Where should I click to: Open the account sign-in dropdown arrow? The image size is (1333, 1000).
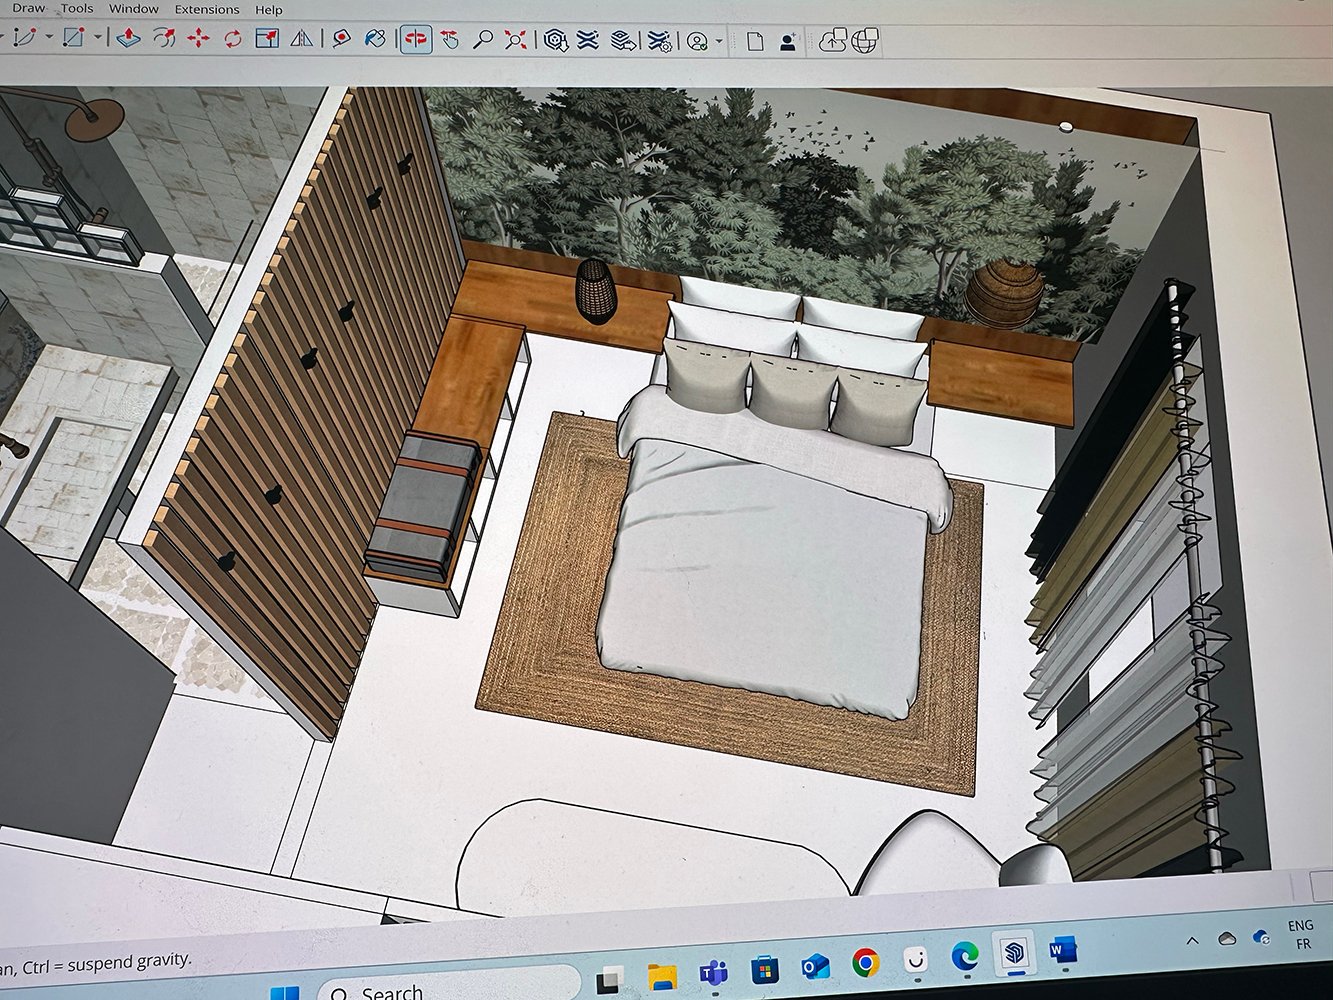click(x=719, y=42)
